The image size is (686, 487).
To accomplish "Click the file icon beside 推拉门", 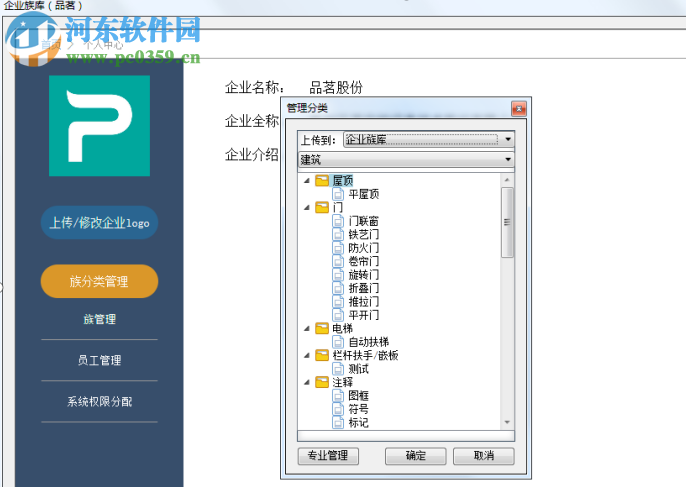I will tap(338, 301).
